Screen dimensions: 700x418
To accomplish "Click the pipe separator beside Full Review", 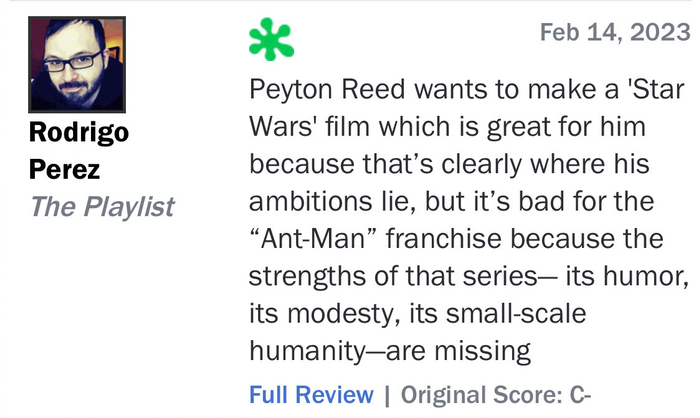I will point(387,394).
